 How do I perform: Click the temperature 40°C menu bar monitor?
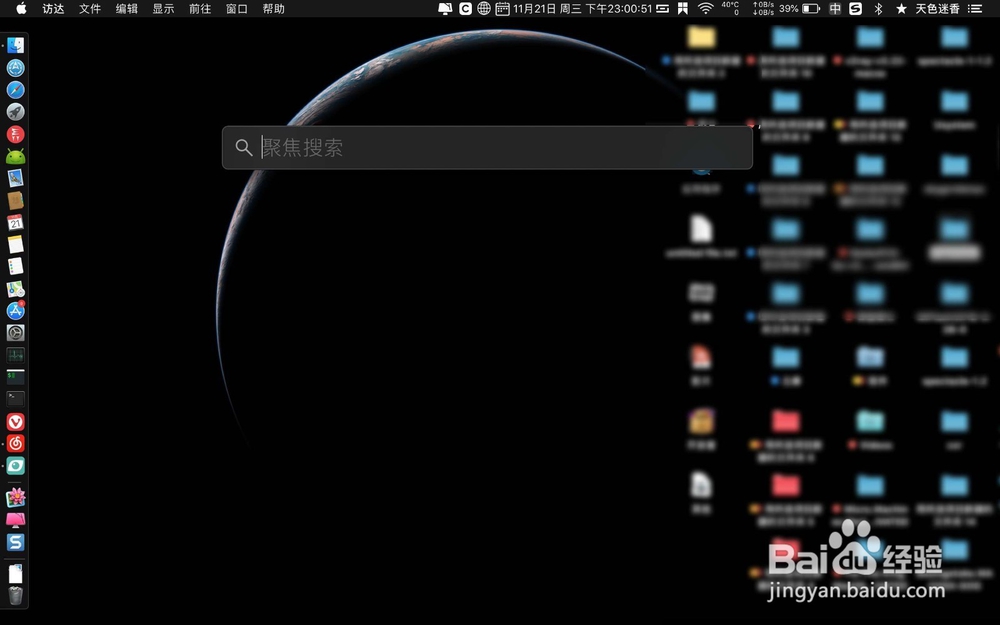(x=730, y=8)
